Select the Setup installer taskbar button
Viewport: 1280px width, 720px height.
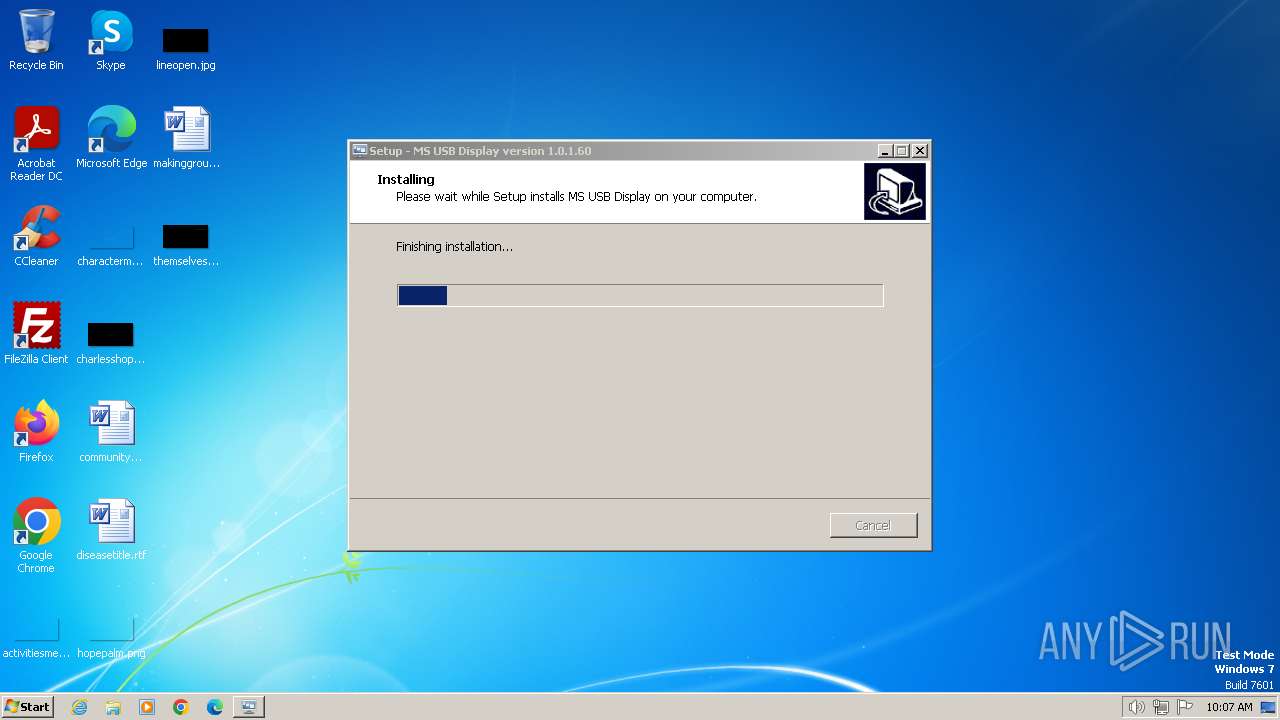248,707
